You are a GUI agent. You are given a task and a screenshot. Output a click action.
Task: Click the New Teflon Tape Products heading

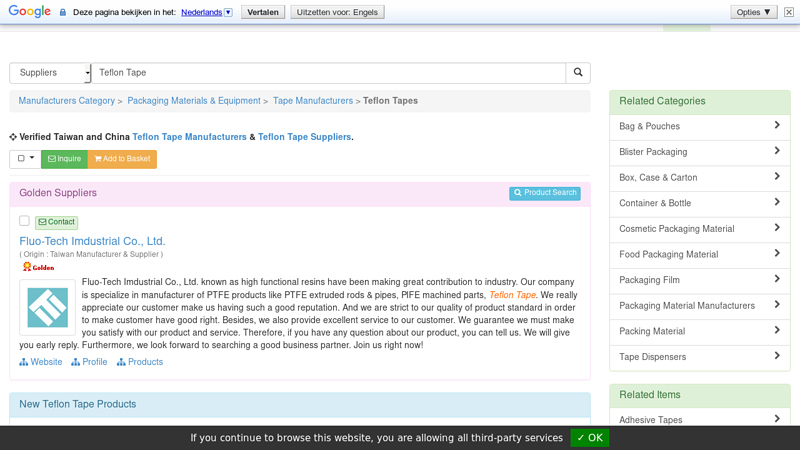coord(78,404)
